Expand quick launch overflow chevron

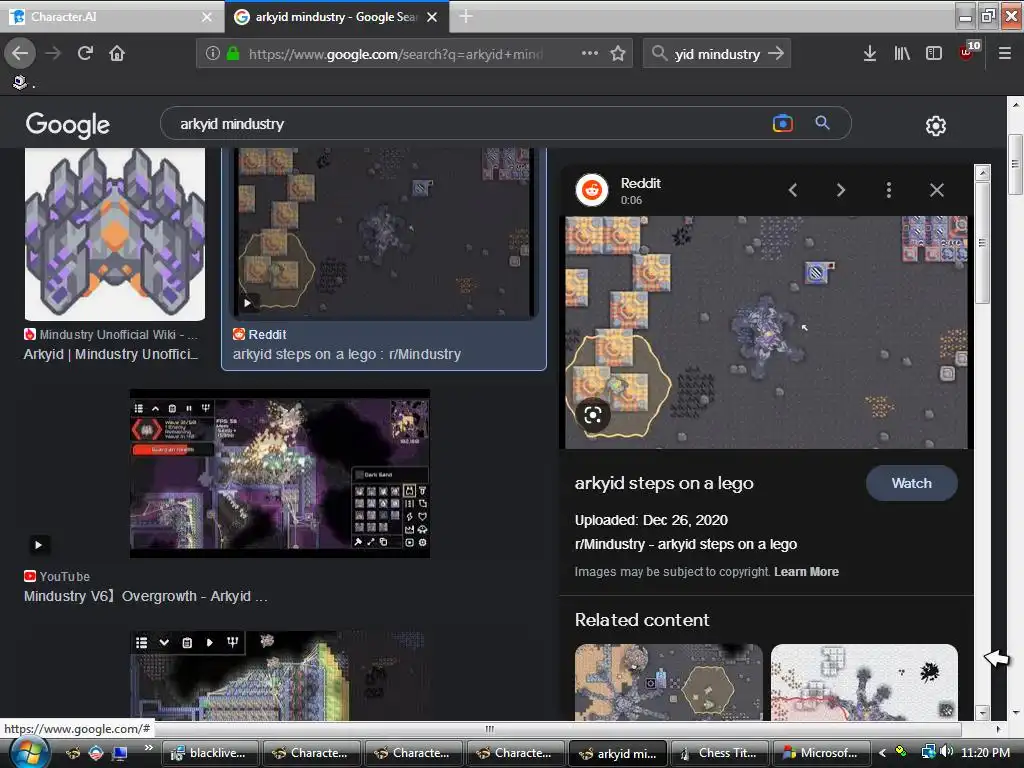[x=148, y=747]
